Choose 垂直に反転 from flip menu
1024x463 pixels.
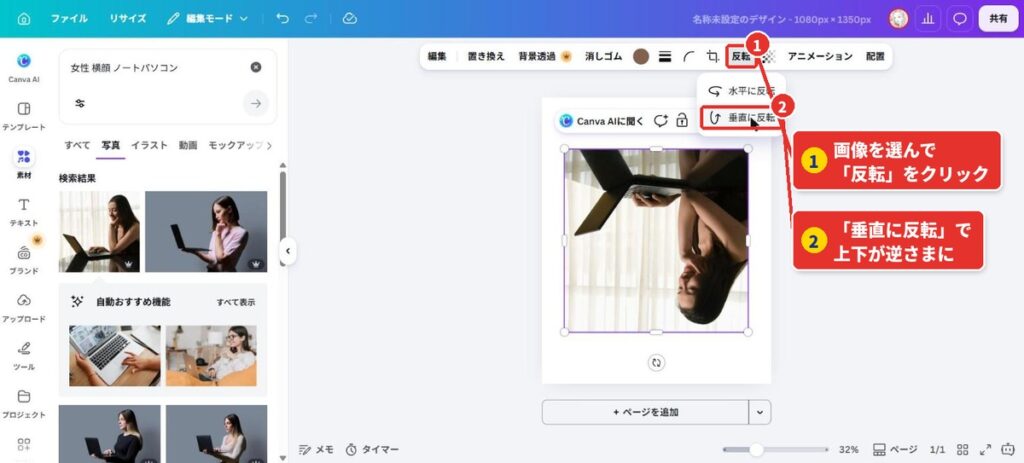pyautogui.click(x=741, y=118)
